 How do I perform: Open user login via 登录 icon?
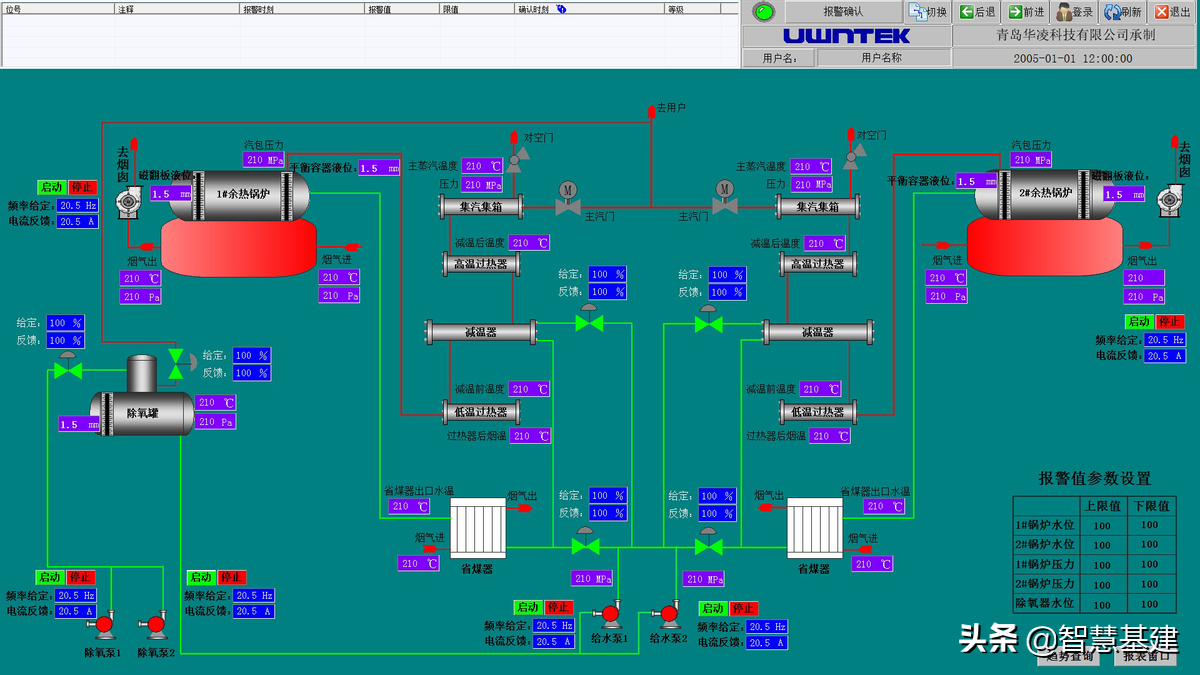(1074, 12)
